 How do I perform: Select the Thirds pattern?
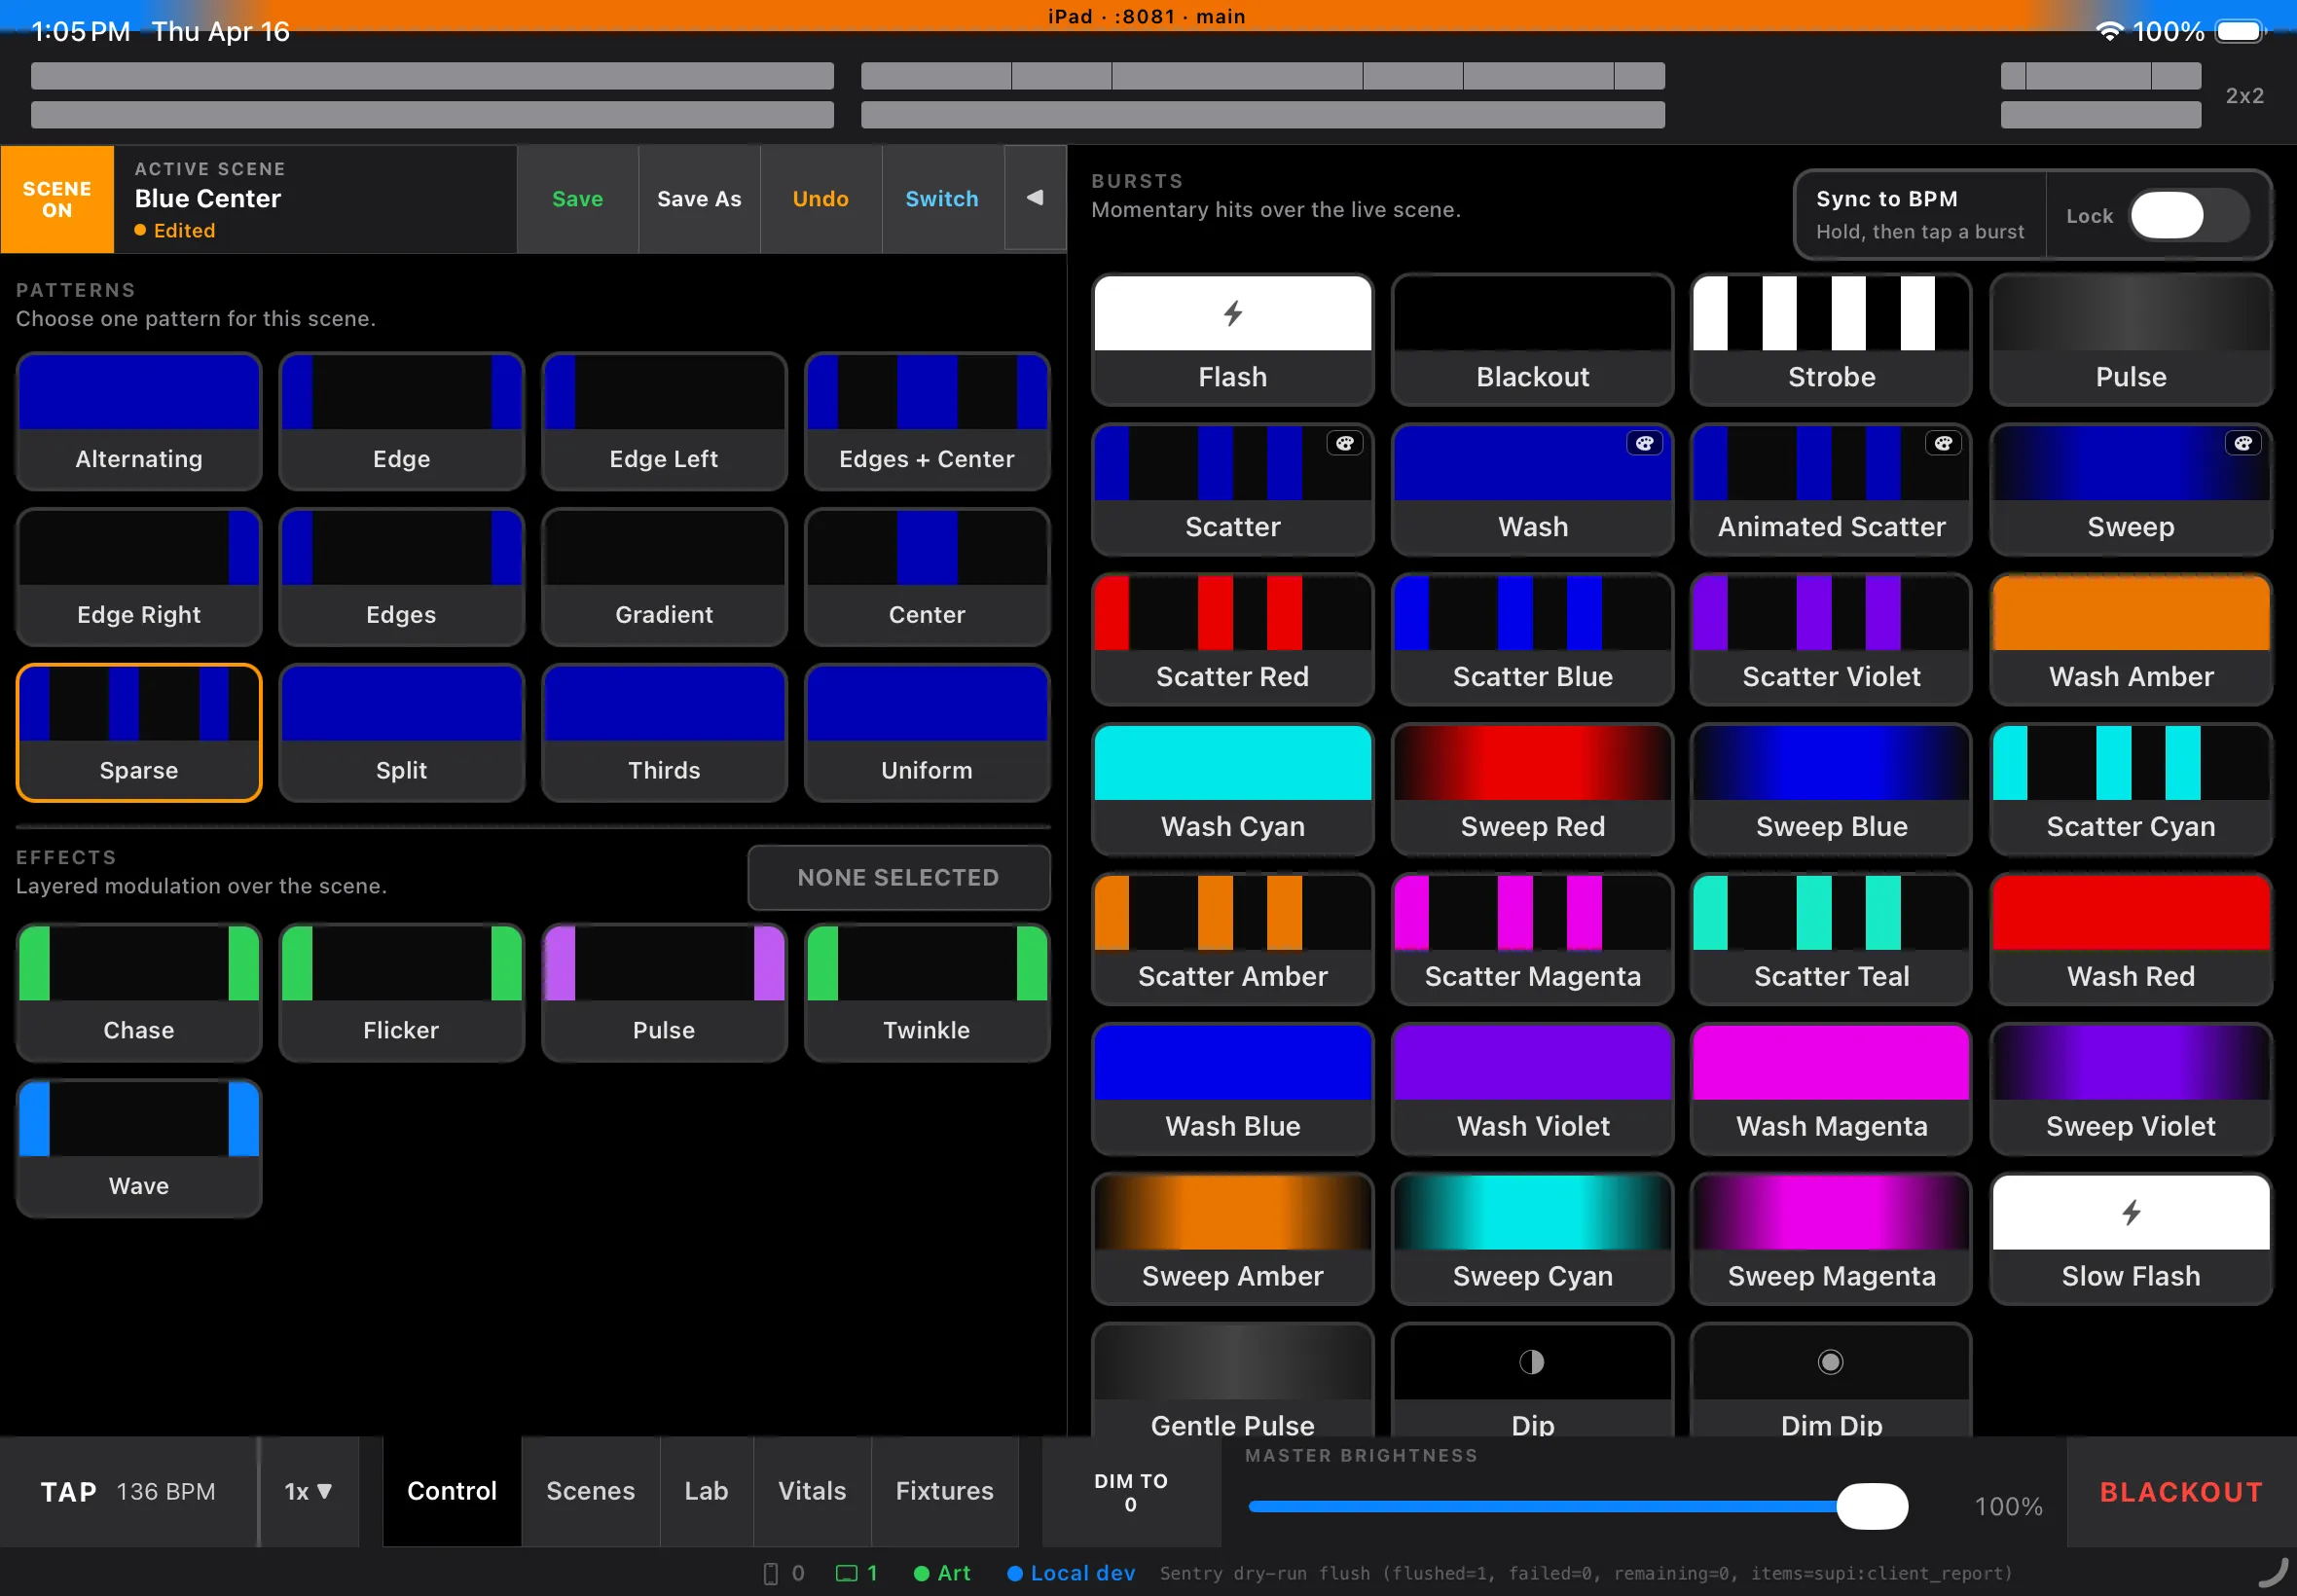coord(664,733)
